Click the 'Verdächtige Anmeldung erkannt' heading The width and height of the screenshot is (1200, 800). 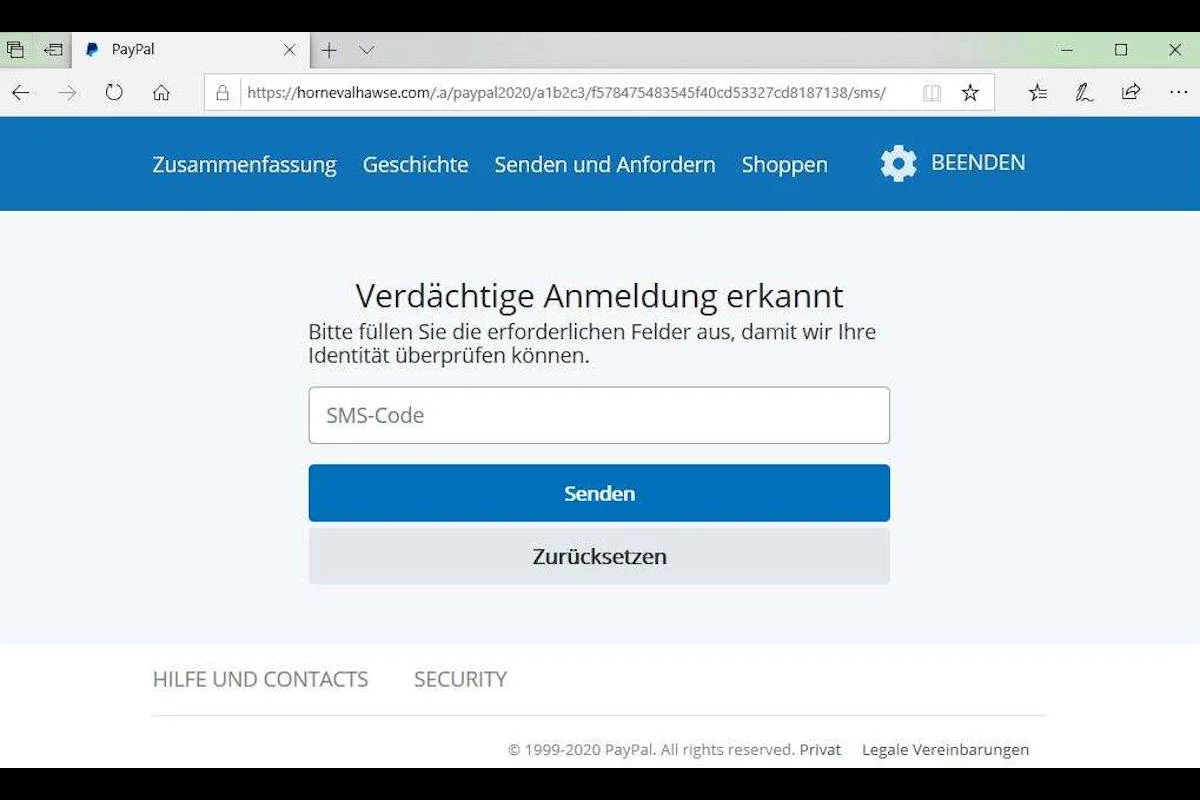coord(599,296)
